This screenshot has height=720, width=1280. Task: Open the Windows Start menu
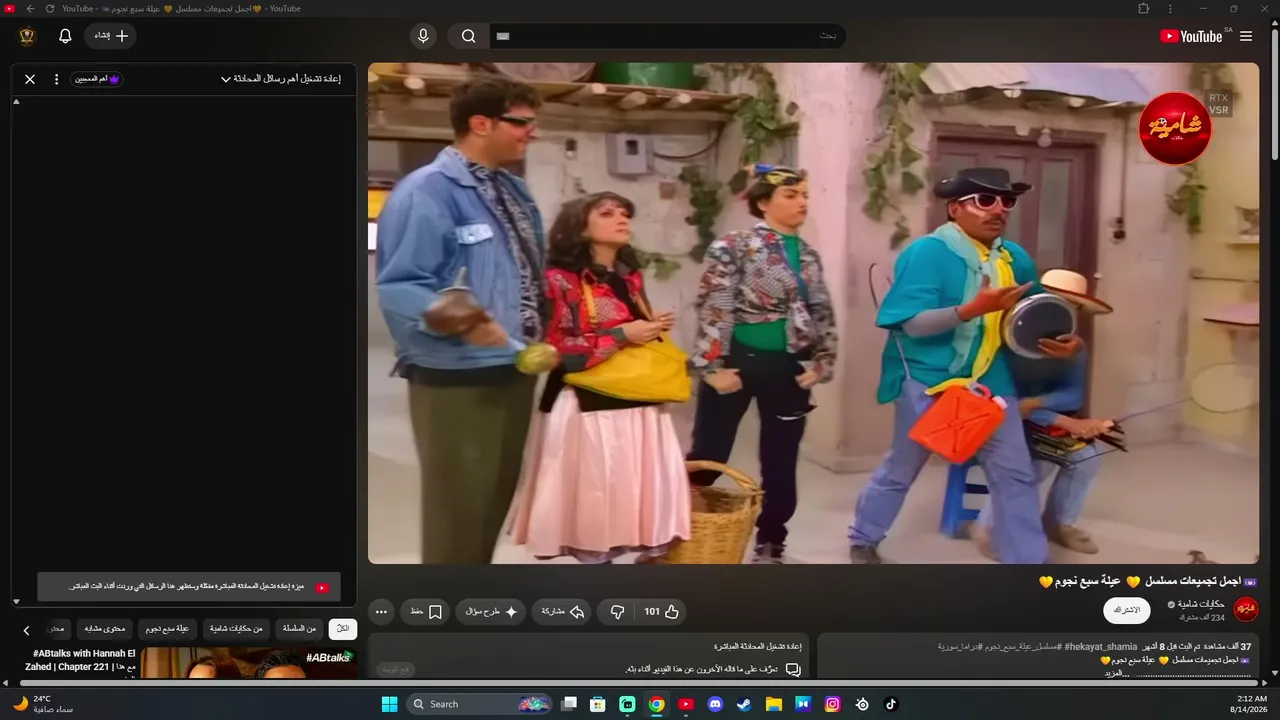coord(390,704)
